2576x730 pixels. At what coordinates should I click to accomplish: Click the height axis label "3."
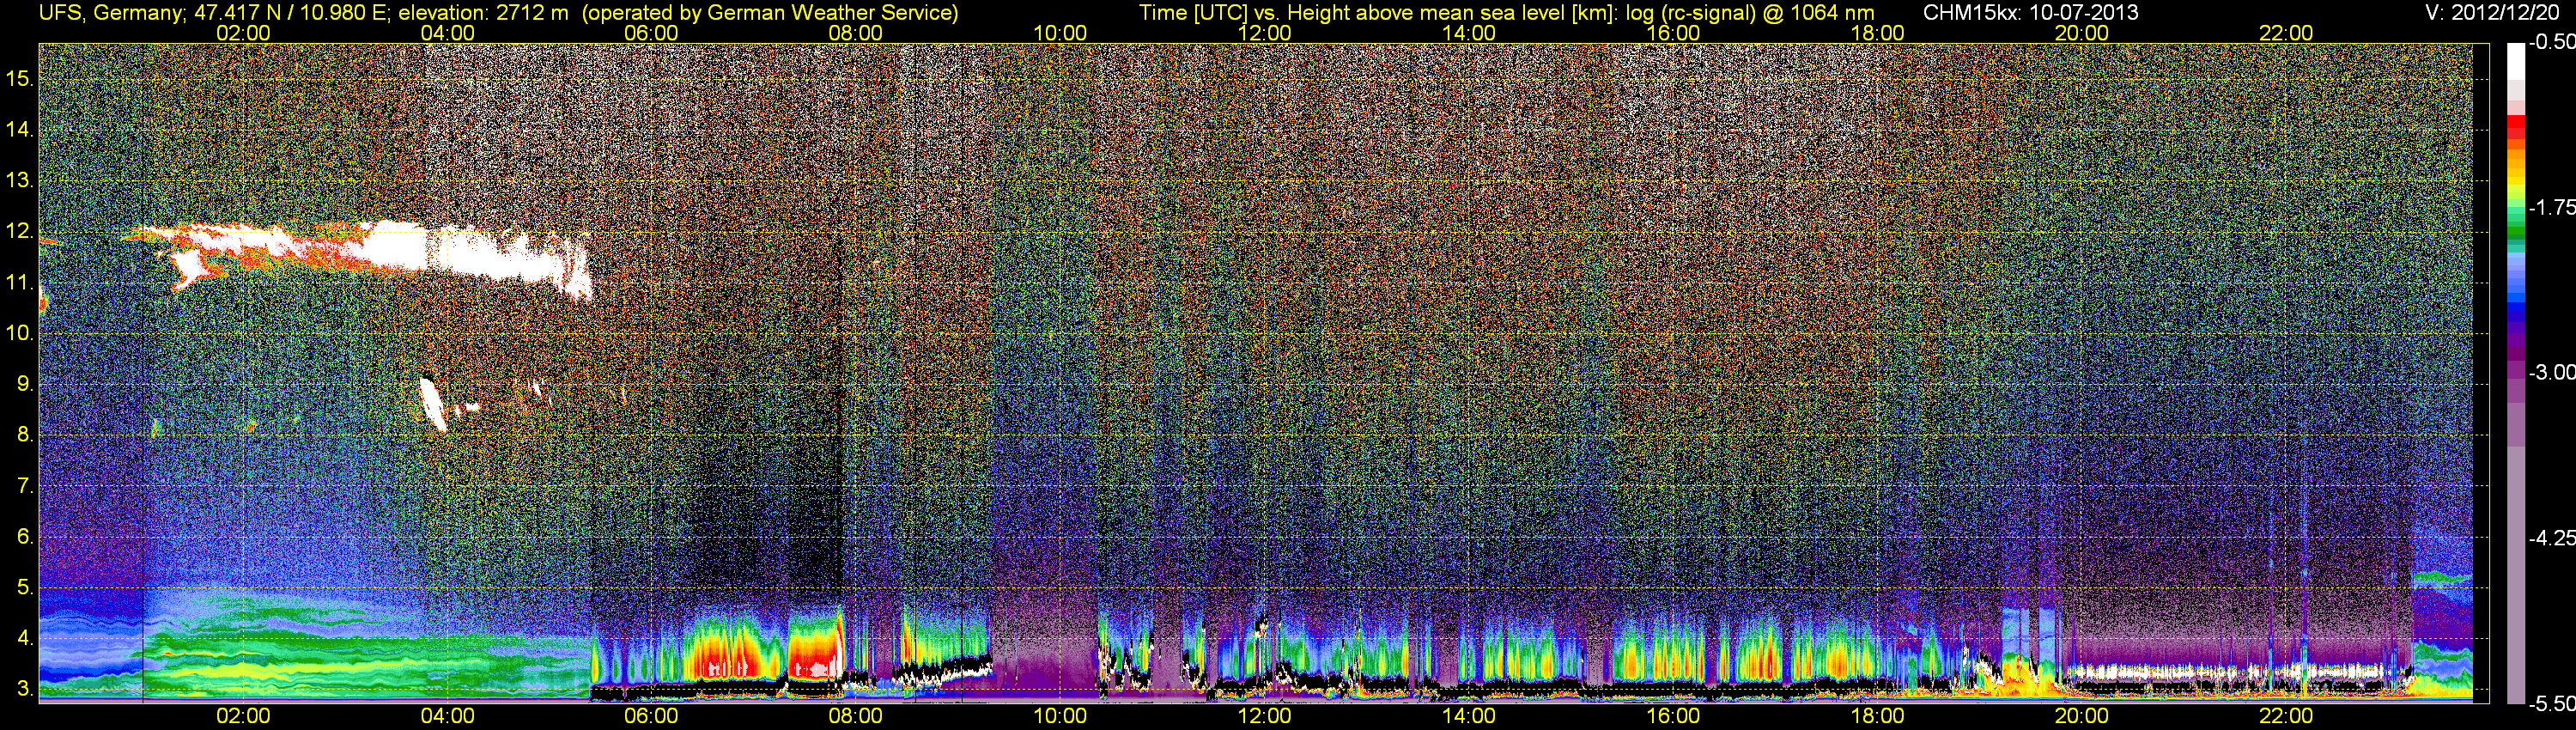pyautogui.click(x=25, y=689)
